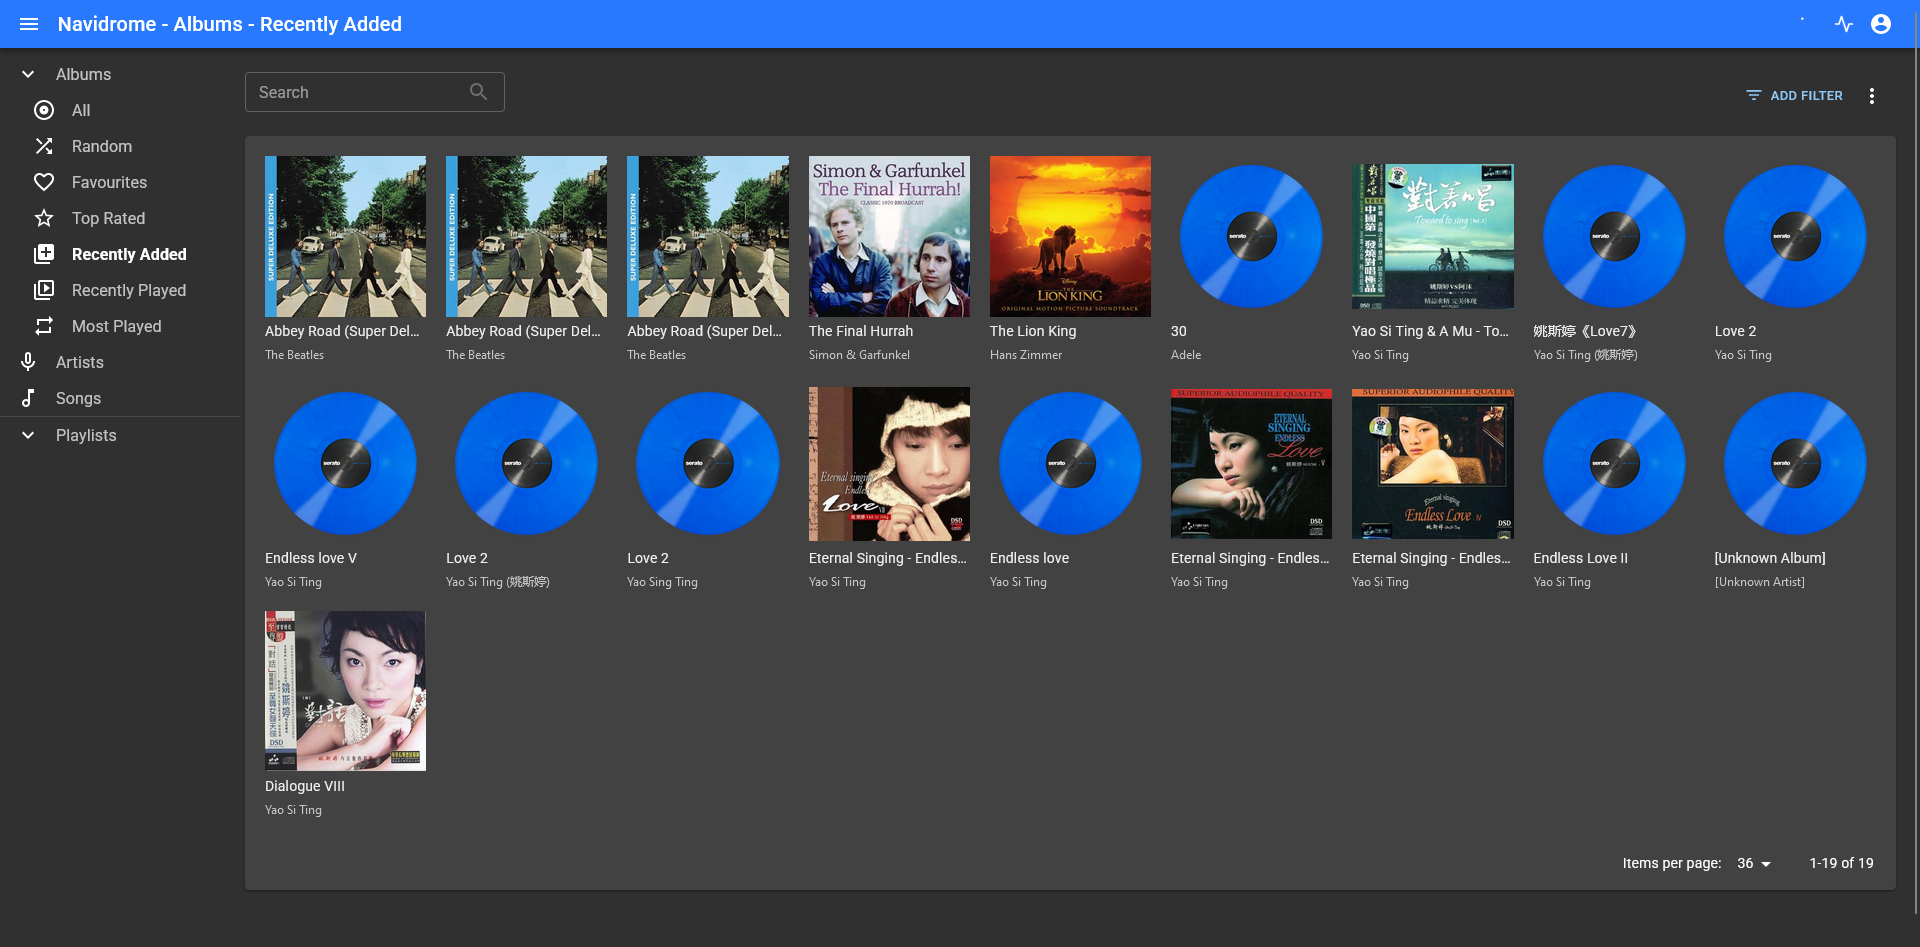Click 'Endless Love II' album title
This screenshot has width=1920, height=947.
click(x=1581, y=558)
